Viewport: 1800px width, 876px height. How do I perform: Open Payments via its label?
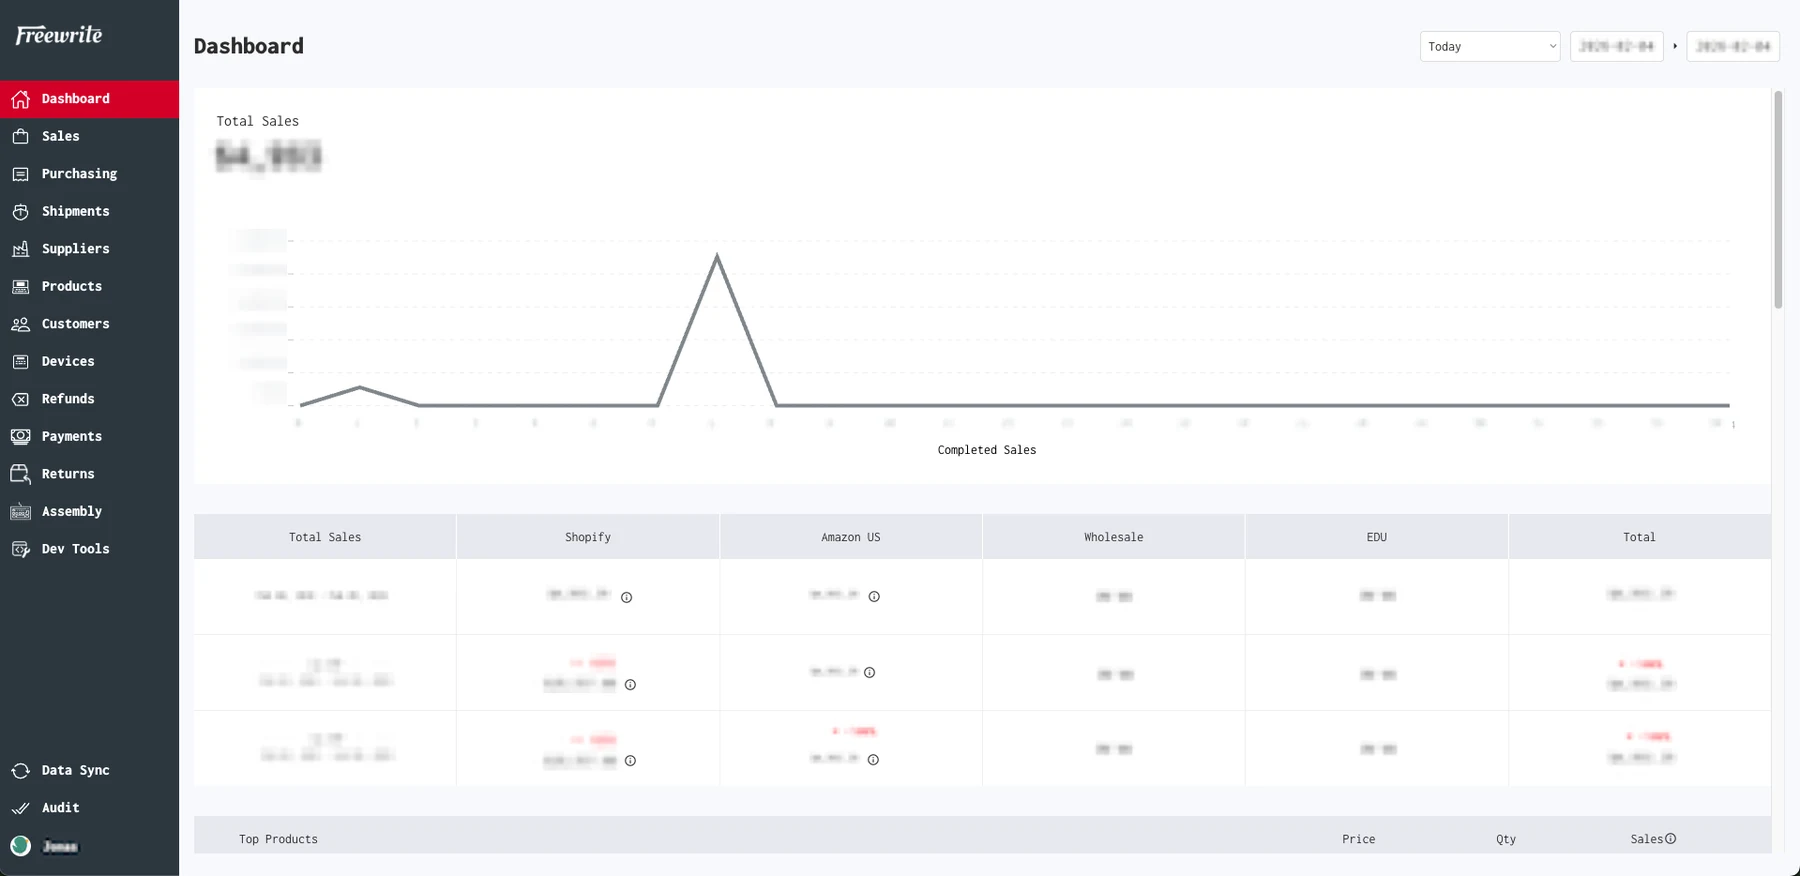72,436
